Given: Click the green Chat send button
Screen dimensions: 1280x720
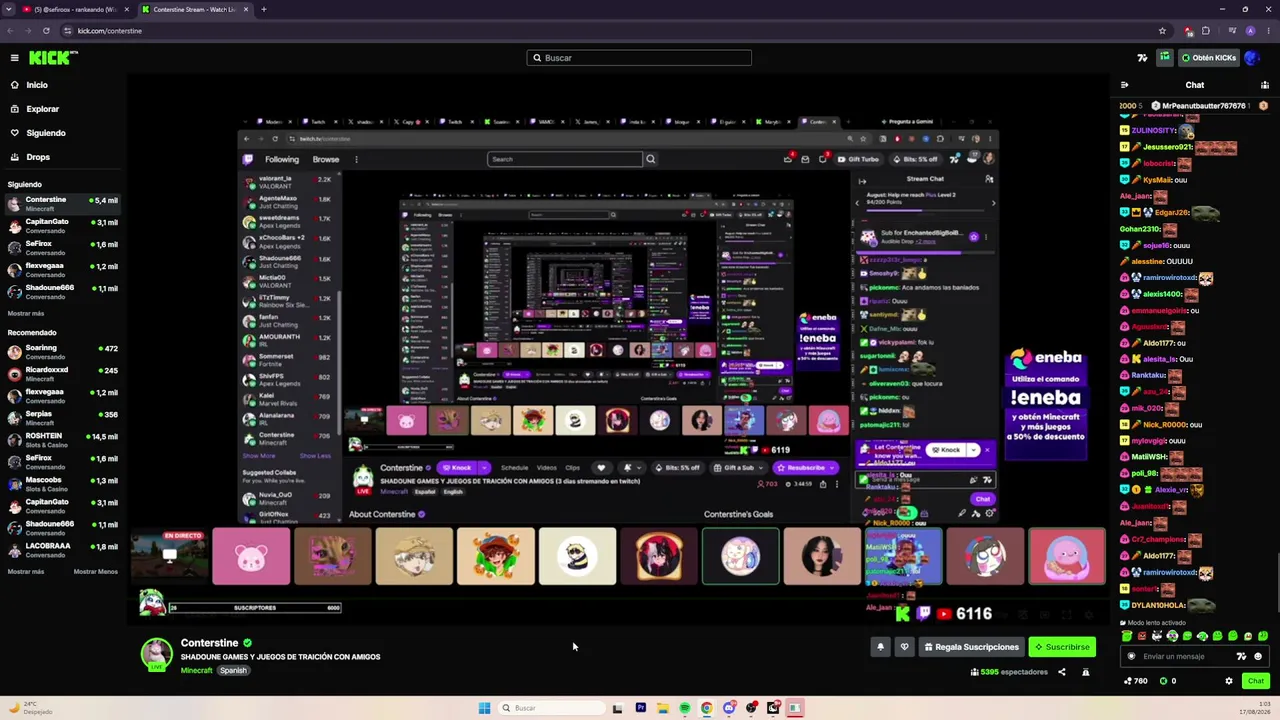Looking at the screenshot, I should [1256, 681].
